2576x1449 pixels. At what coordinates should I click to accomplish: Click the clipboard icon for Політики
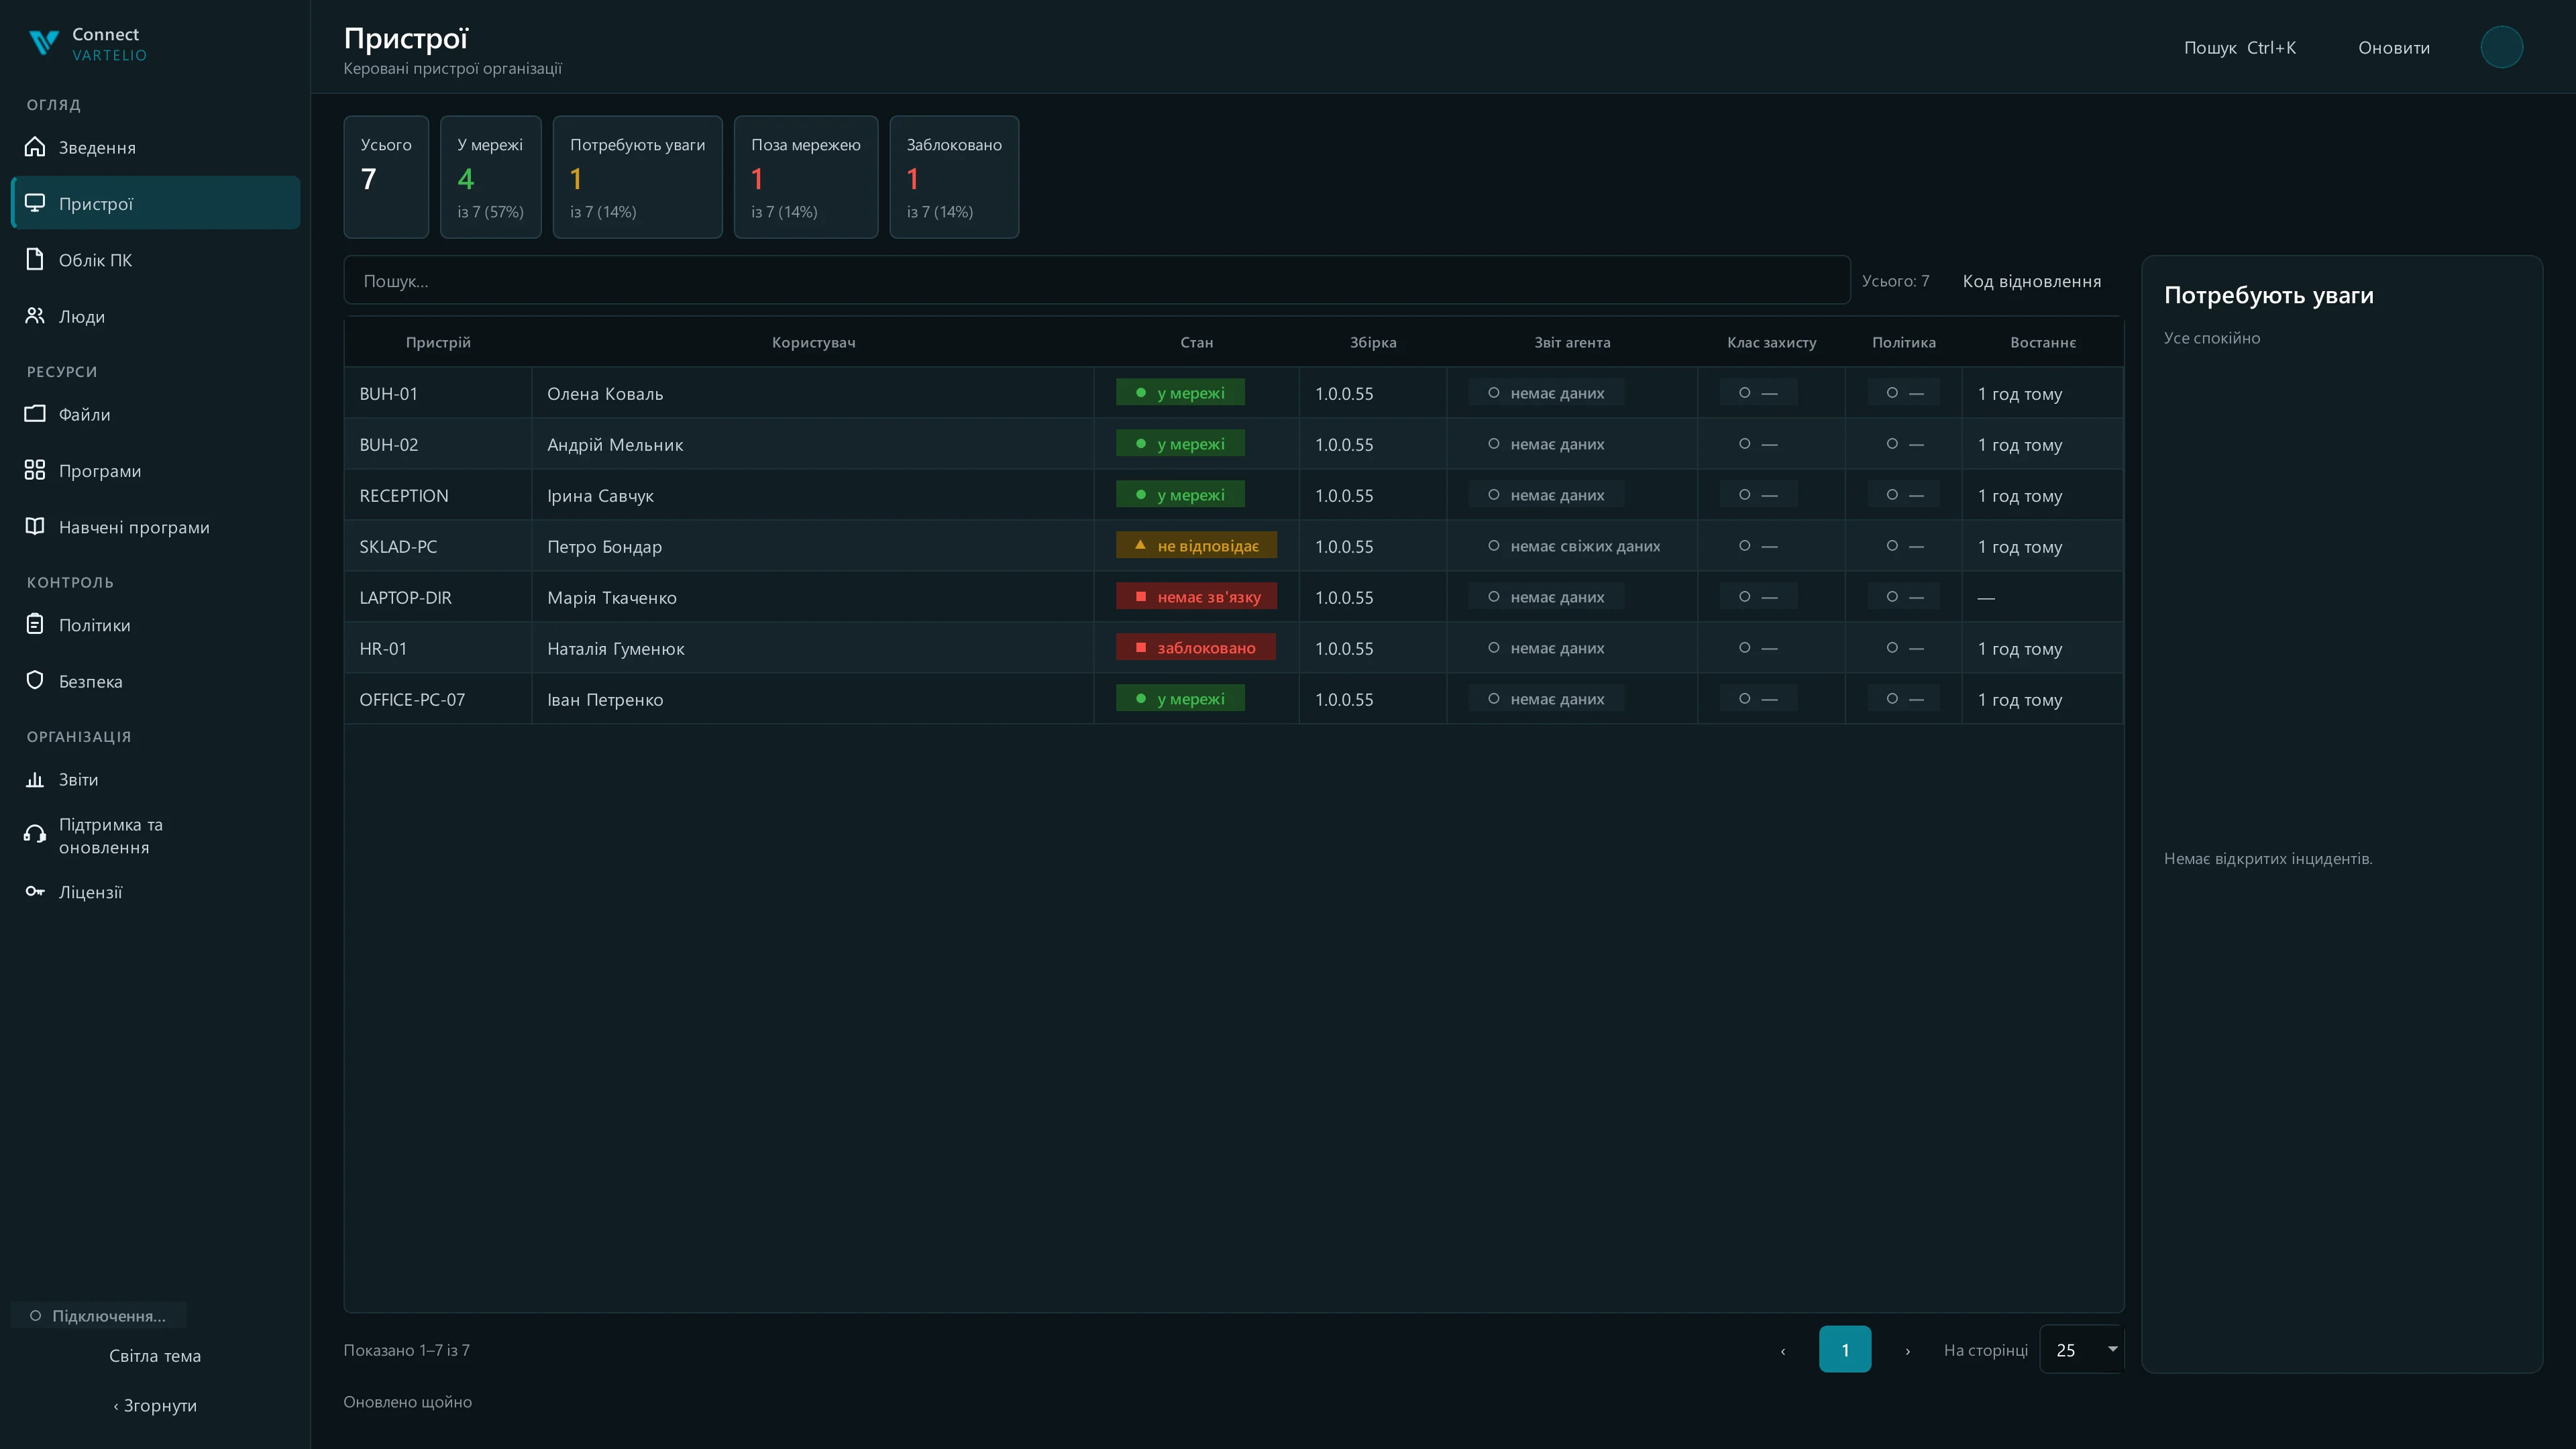(x=35, y=624)
